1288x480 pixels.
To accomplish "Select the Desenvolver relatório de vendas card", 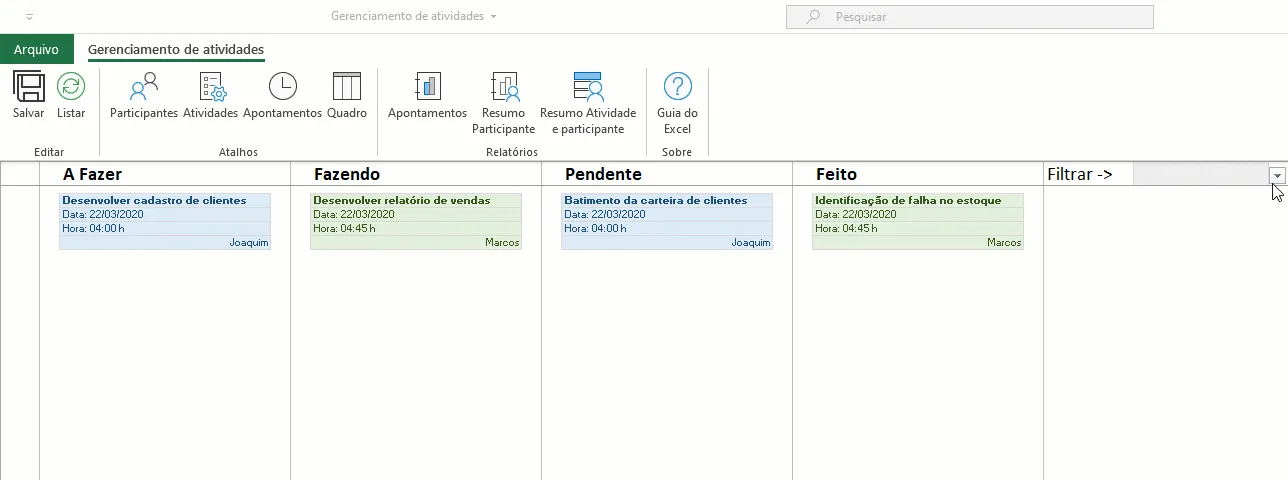I will (x=416, y=221).
